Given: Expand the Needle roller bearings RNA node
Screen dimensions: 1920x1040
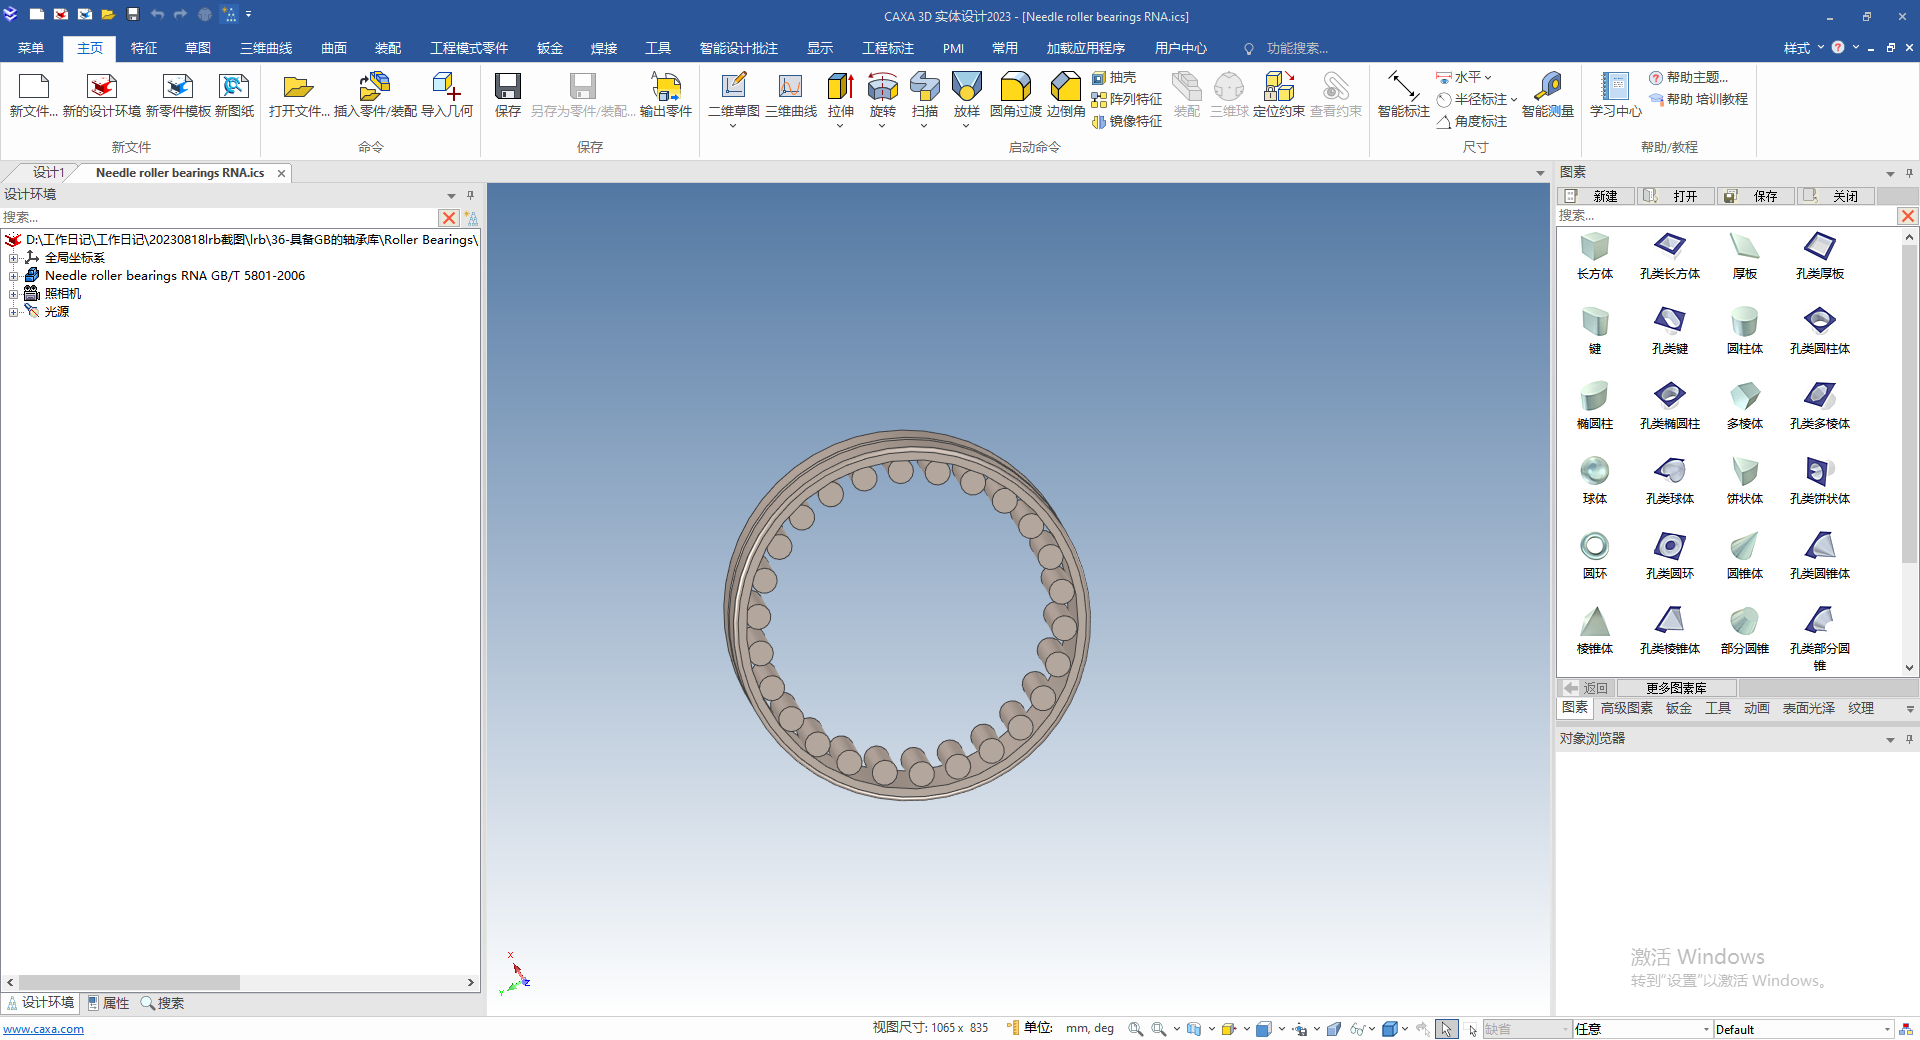Looking at the screenshot, I should click(x=14, y=276).
